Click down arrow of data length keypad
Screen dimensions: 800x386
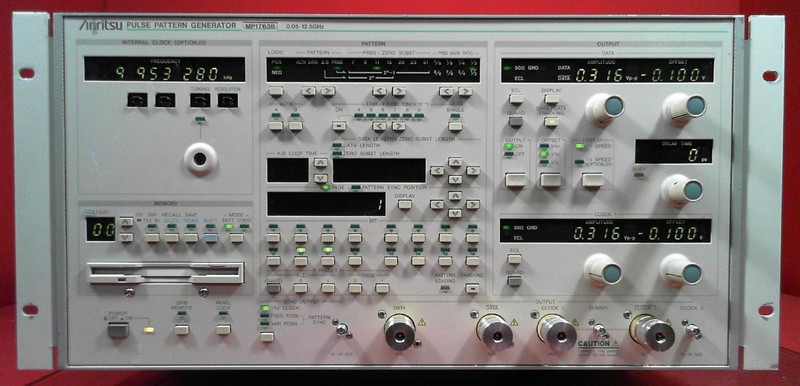[455, 179]
